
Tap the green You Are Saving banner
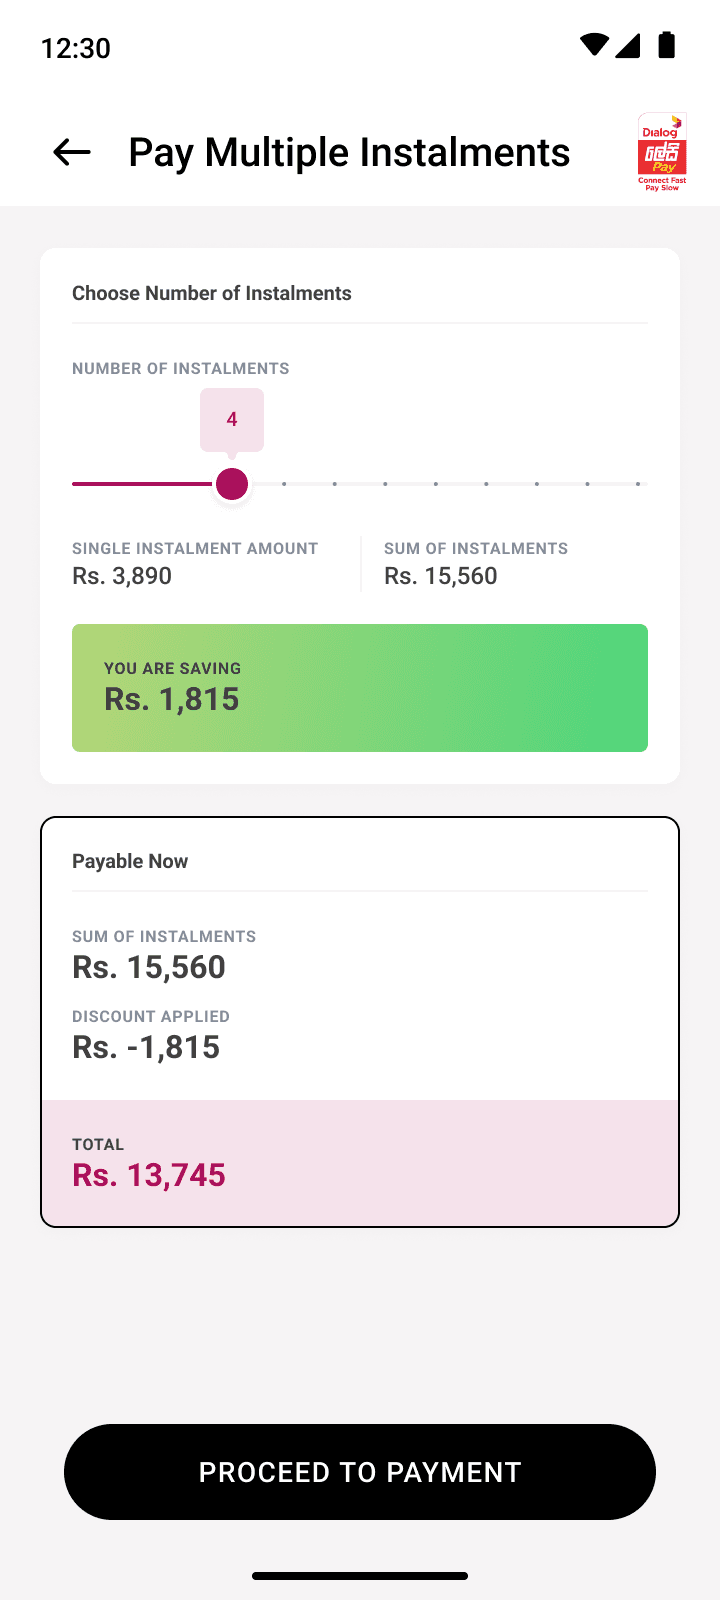pyautogui.click(x=360, y=688)
